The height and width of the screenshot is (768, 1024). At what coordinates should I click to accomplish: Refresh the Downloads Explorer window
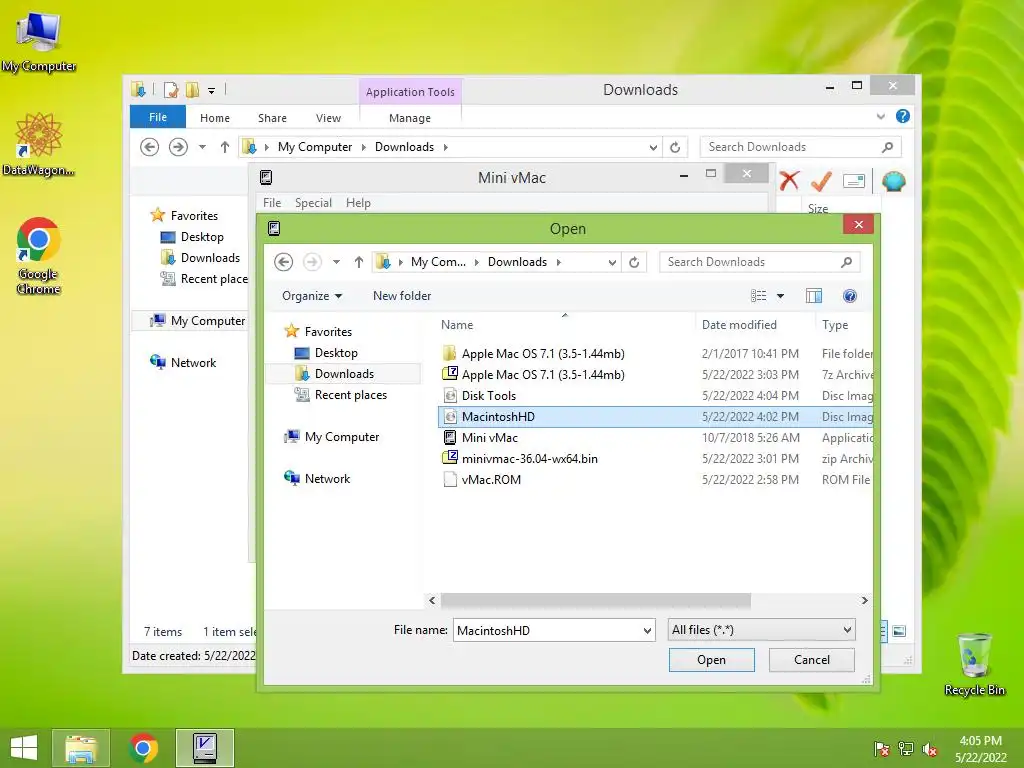[675, 147]
